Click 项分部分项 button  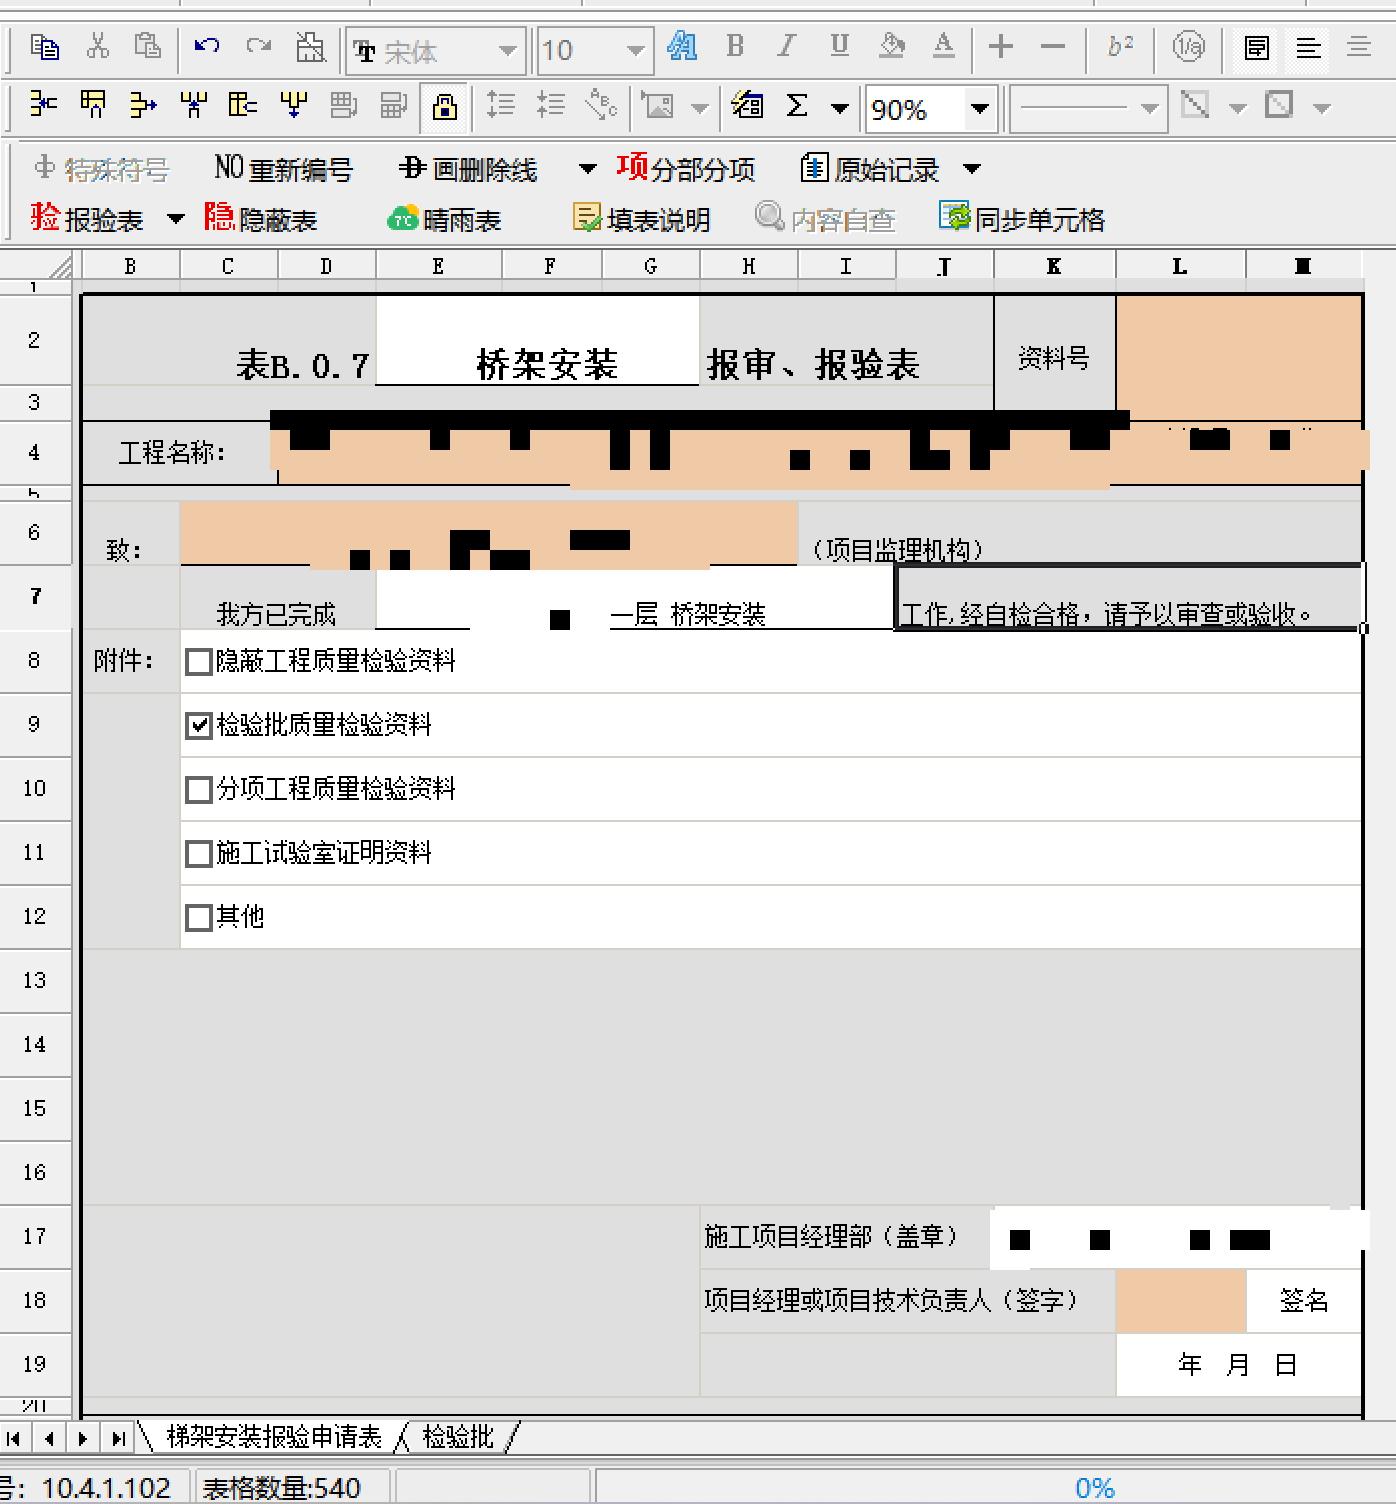(686, 168)
